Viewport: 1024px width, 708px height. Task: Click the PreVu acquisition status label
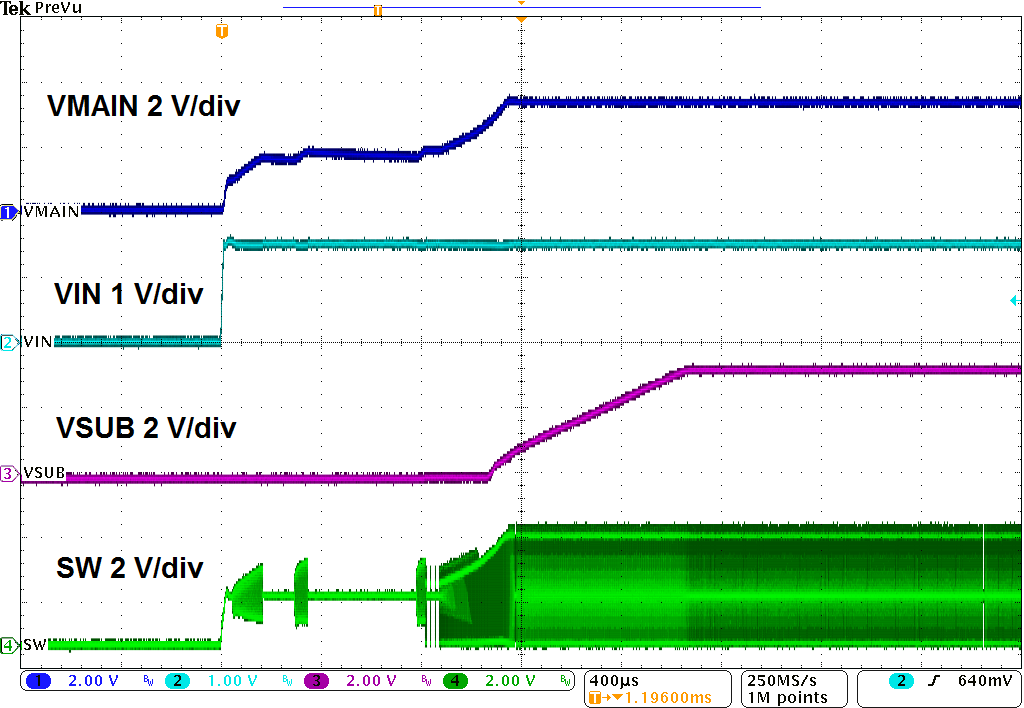point(59,8)
